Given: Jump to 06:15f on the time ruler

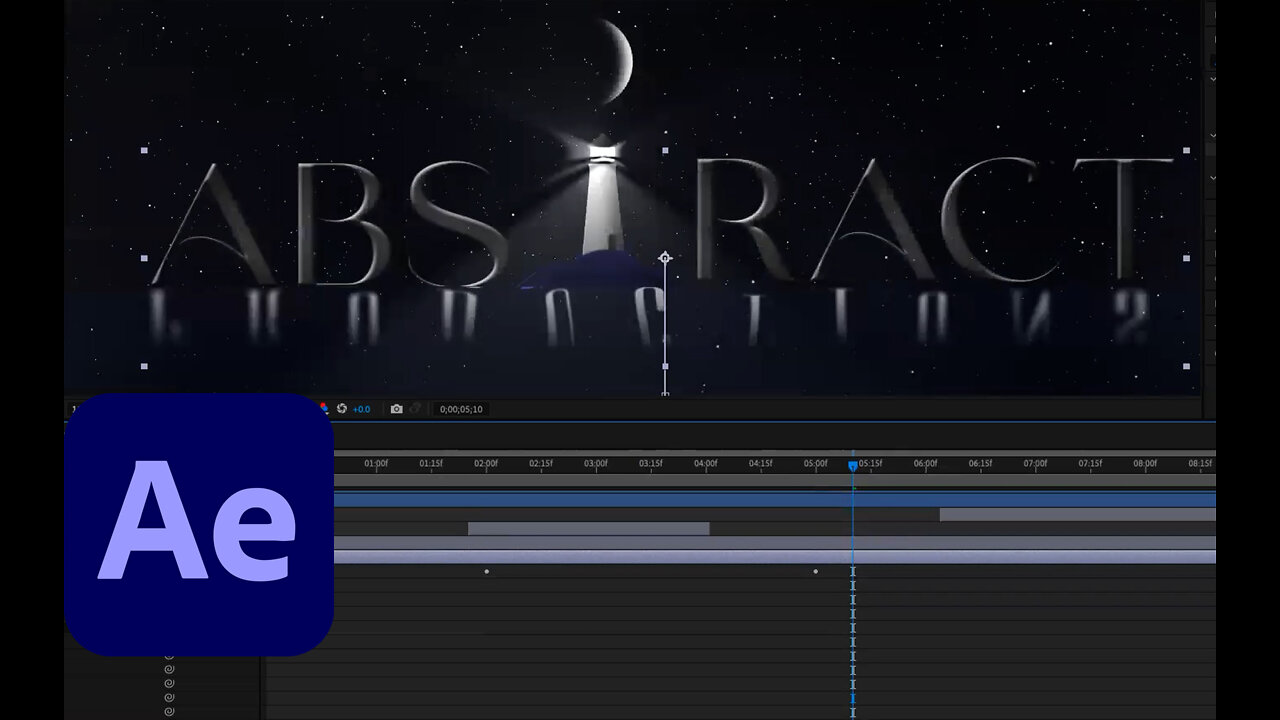Looking at the screenshot, I should 980,463.
